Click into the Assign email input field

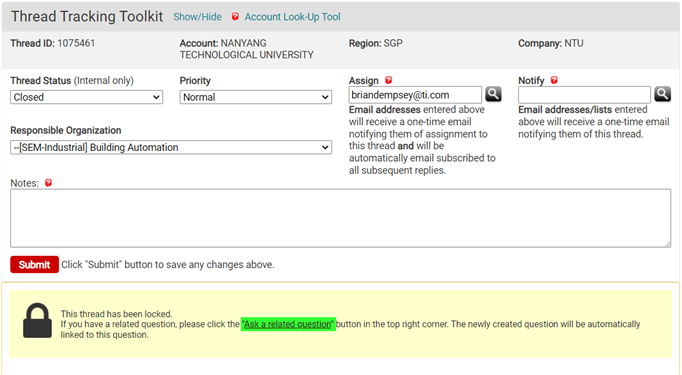point(415,95)
